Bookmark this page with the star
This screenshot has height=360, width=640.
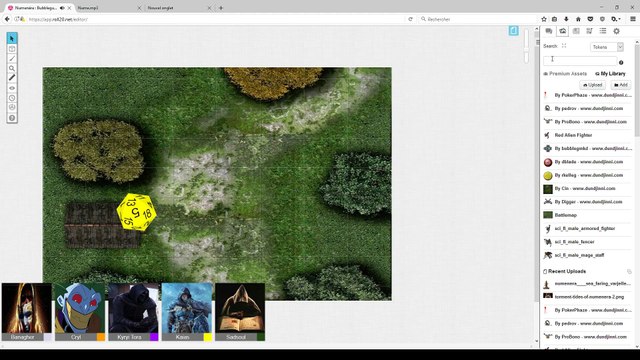point(544,19)
